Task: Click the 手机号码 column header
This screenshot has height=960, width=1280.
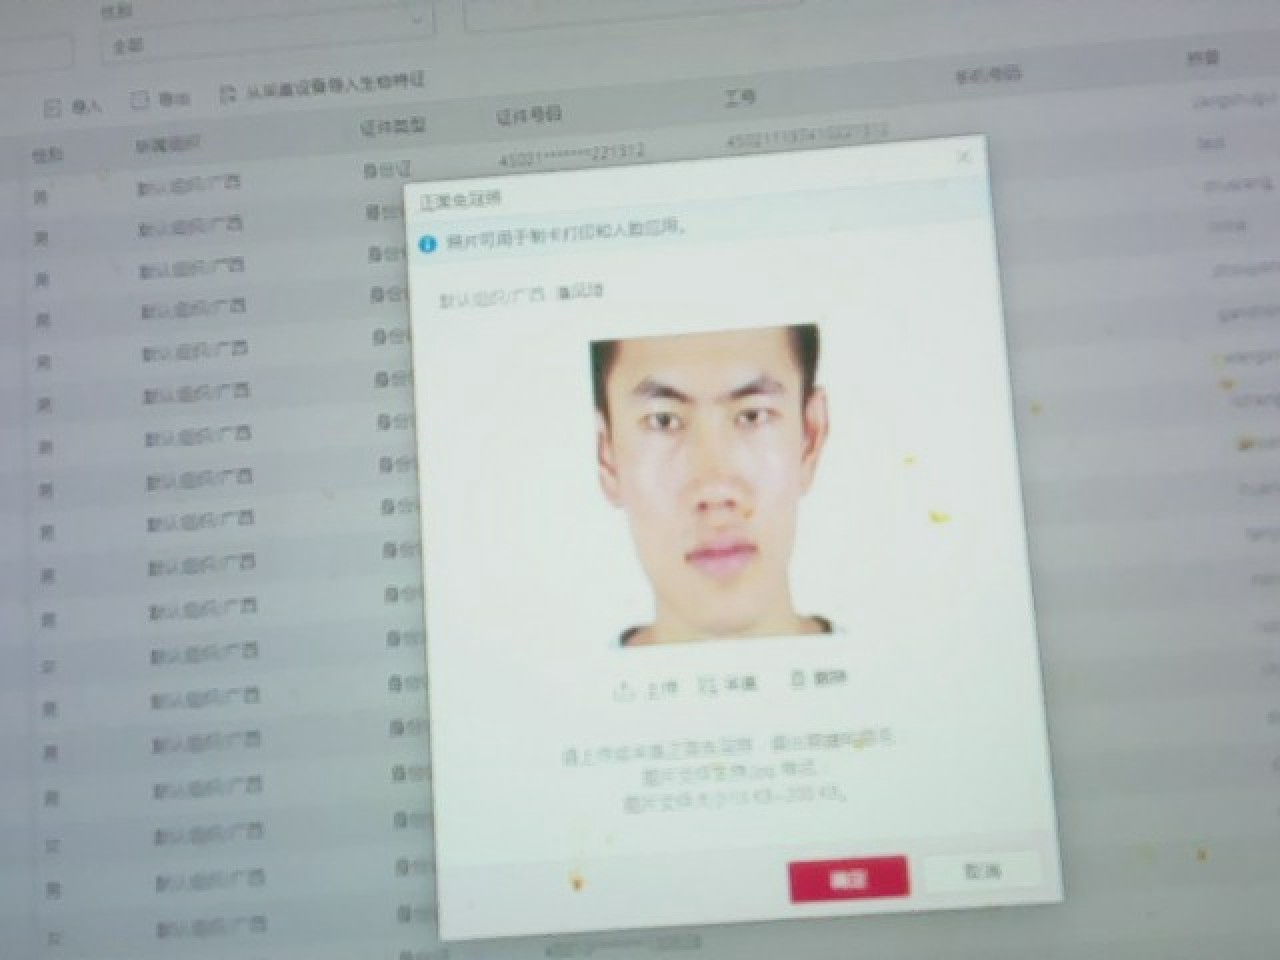Action: [x=987, y=75]
